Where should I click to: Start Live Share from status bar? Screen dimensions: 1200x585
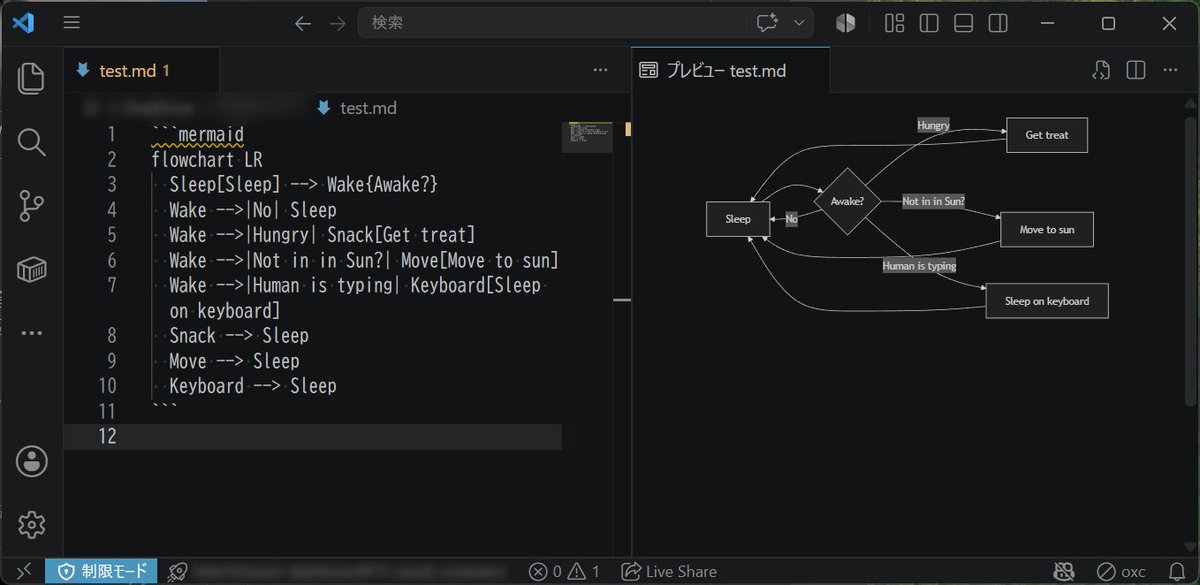tap(669, 571)
